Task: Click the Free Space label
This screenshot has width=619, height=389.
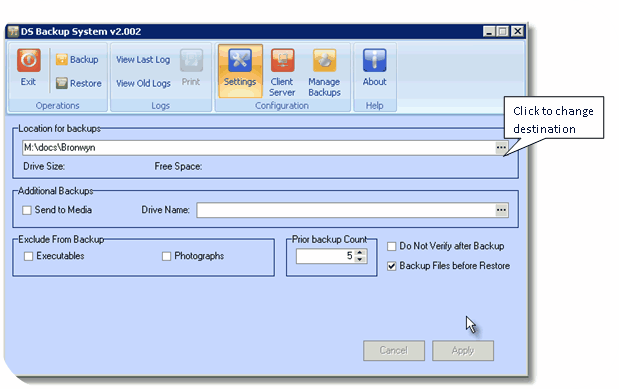Action: tap(178, 167)
